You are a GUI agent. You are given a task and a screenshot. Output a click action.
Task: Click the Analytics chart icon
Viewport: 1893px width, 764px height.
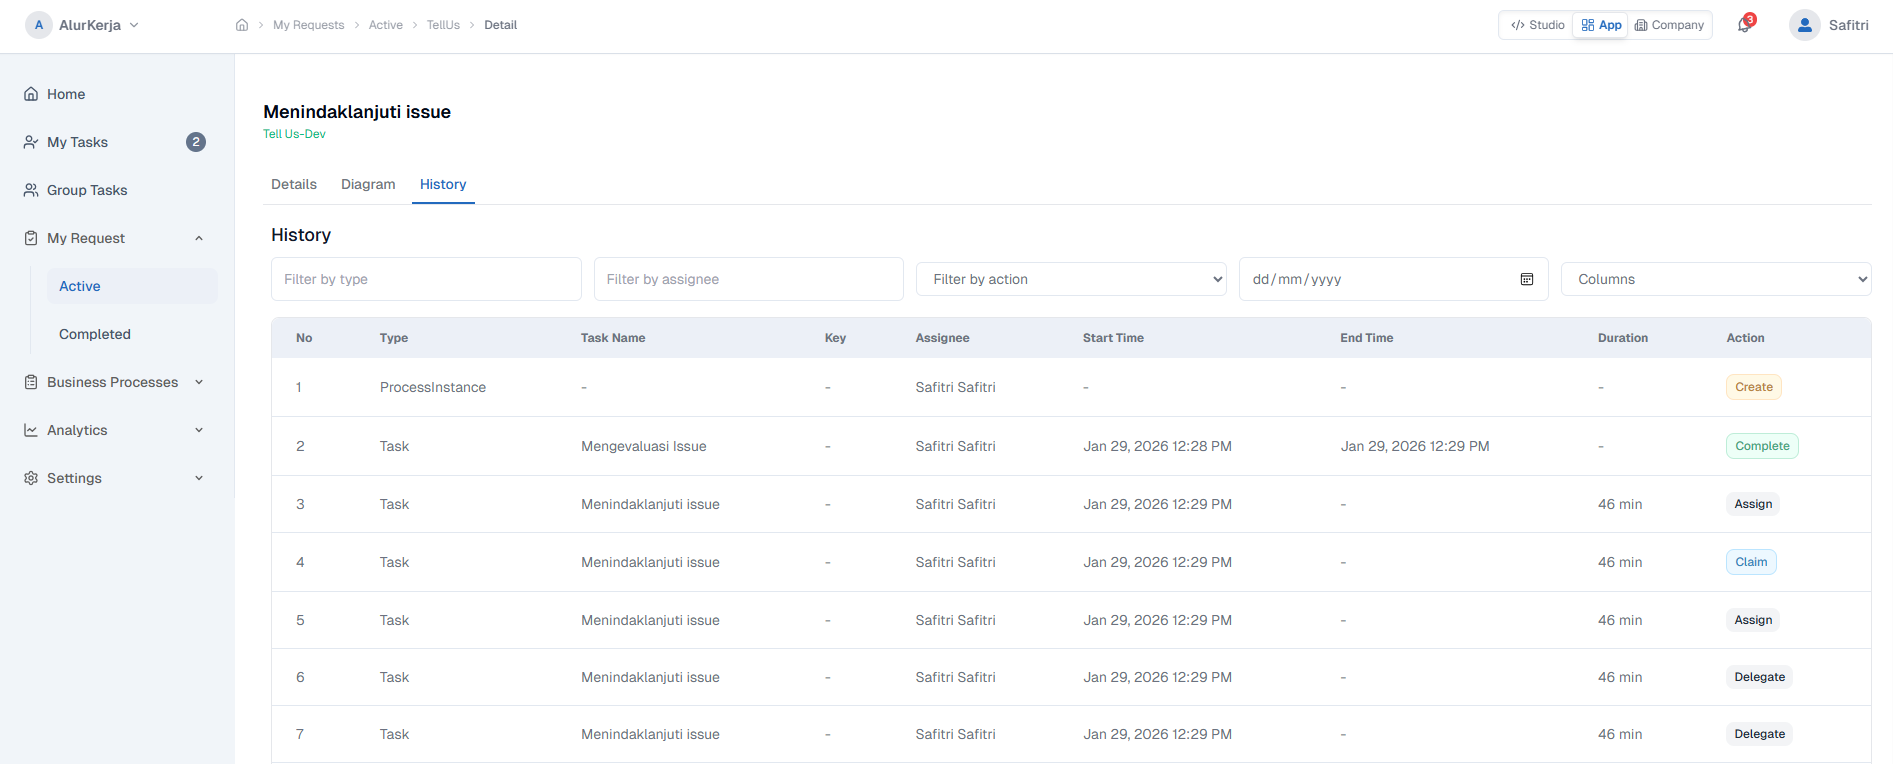pyautogui.click(x=31, y=430)
